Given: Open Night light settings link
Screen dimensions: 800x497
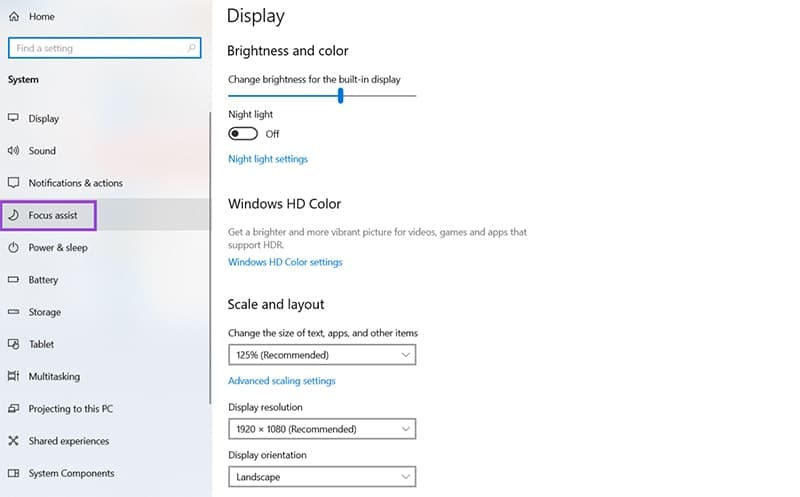Looking at the screenshot, I should pyautogui.click(x=268, y=159).
